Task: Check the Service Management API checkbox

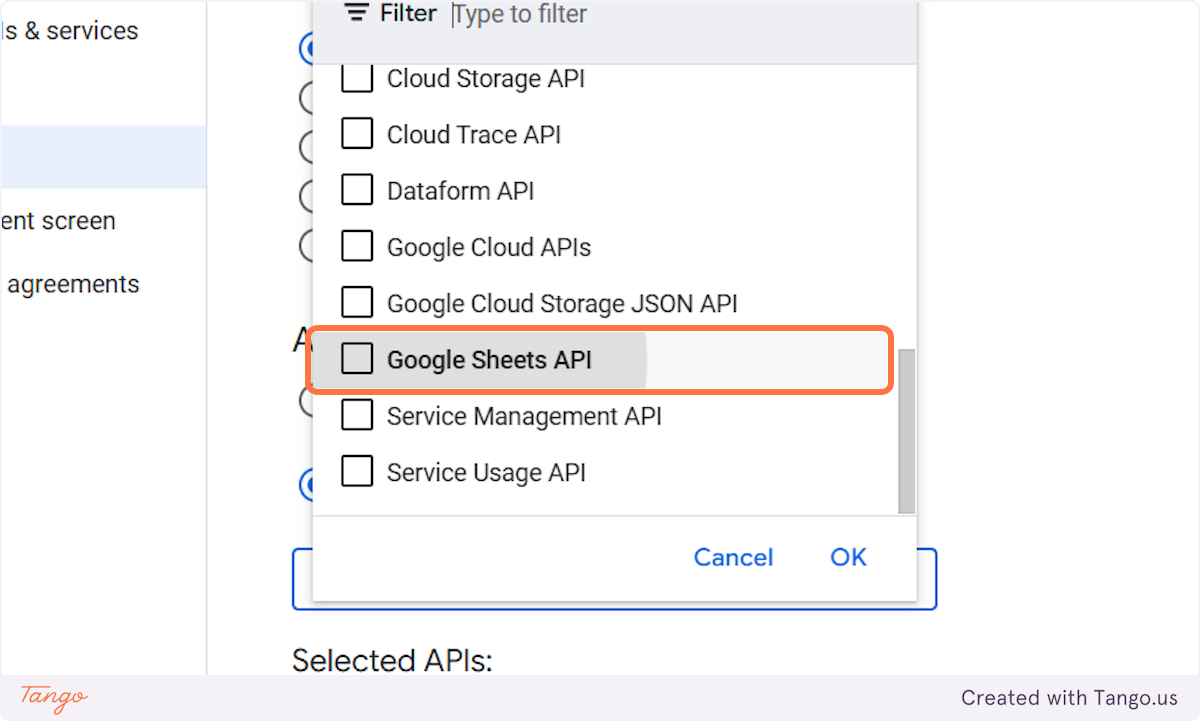Action: point(356,414)
